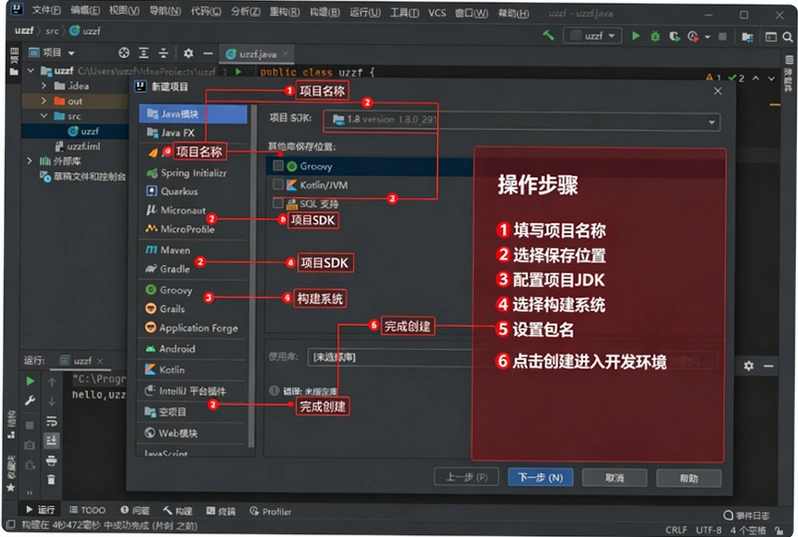Image resolution: width=798 pixels, height=537 pixels.
Task: Click the UTF-8 encoding status entry
Action: coord(708,530)
